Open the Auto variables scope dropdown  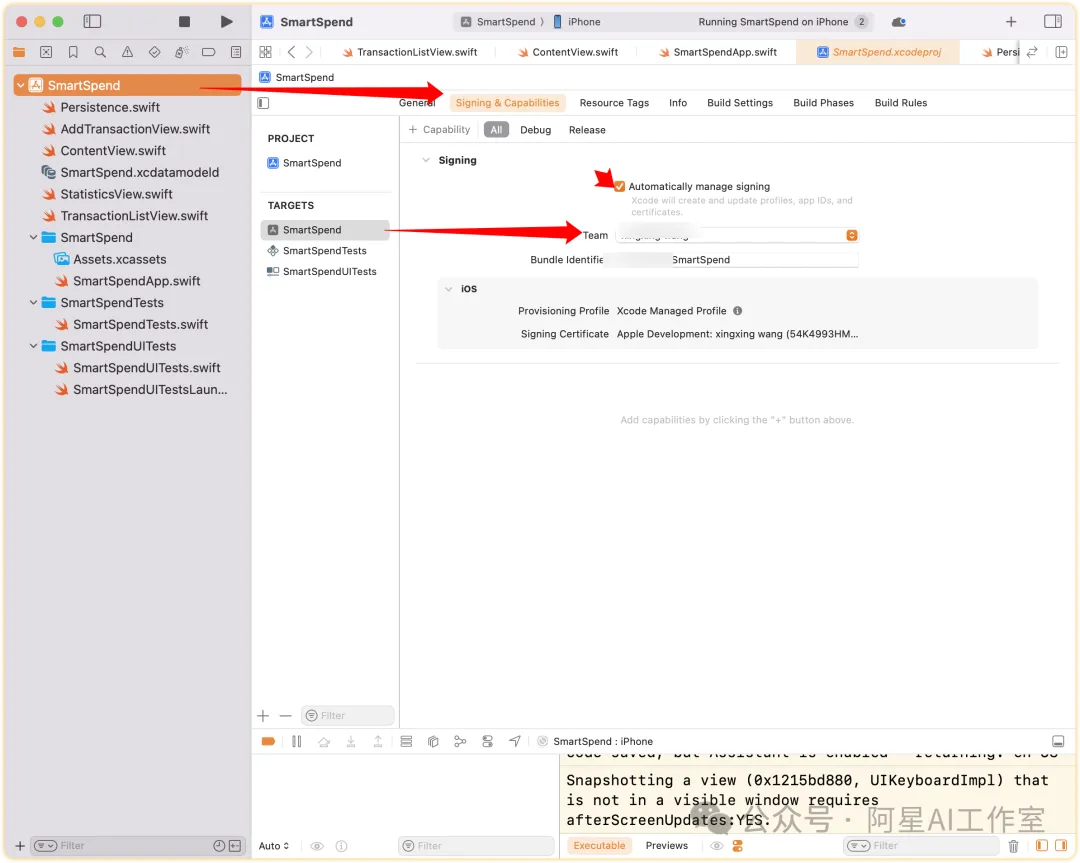274,846
